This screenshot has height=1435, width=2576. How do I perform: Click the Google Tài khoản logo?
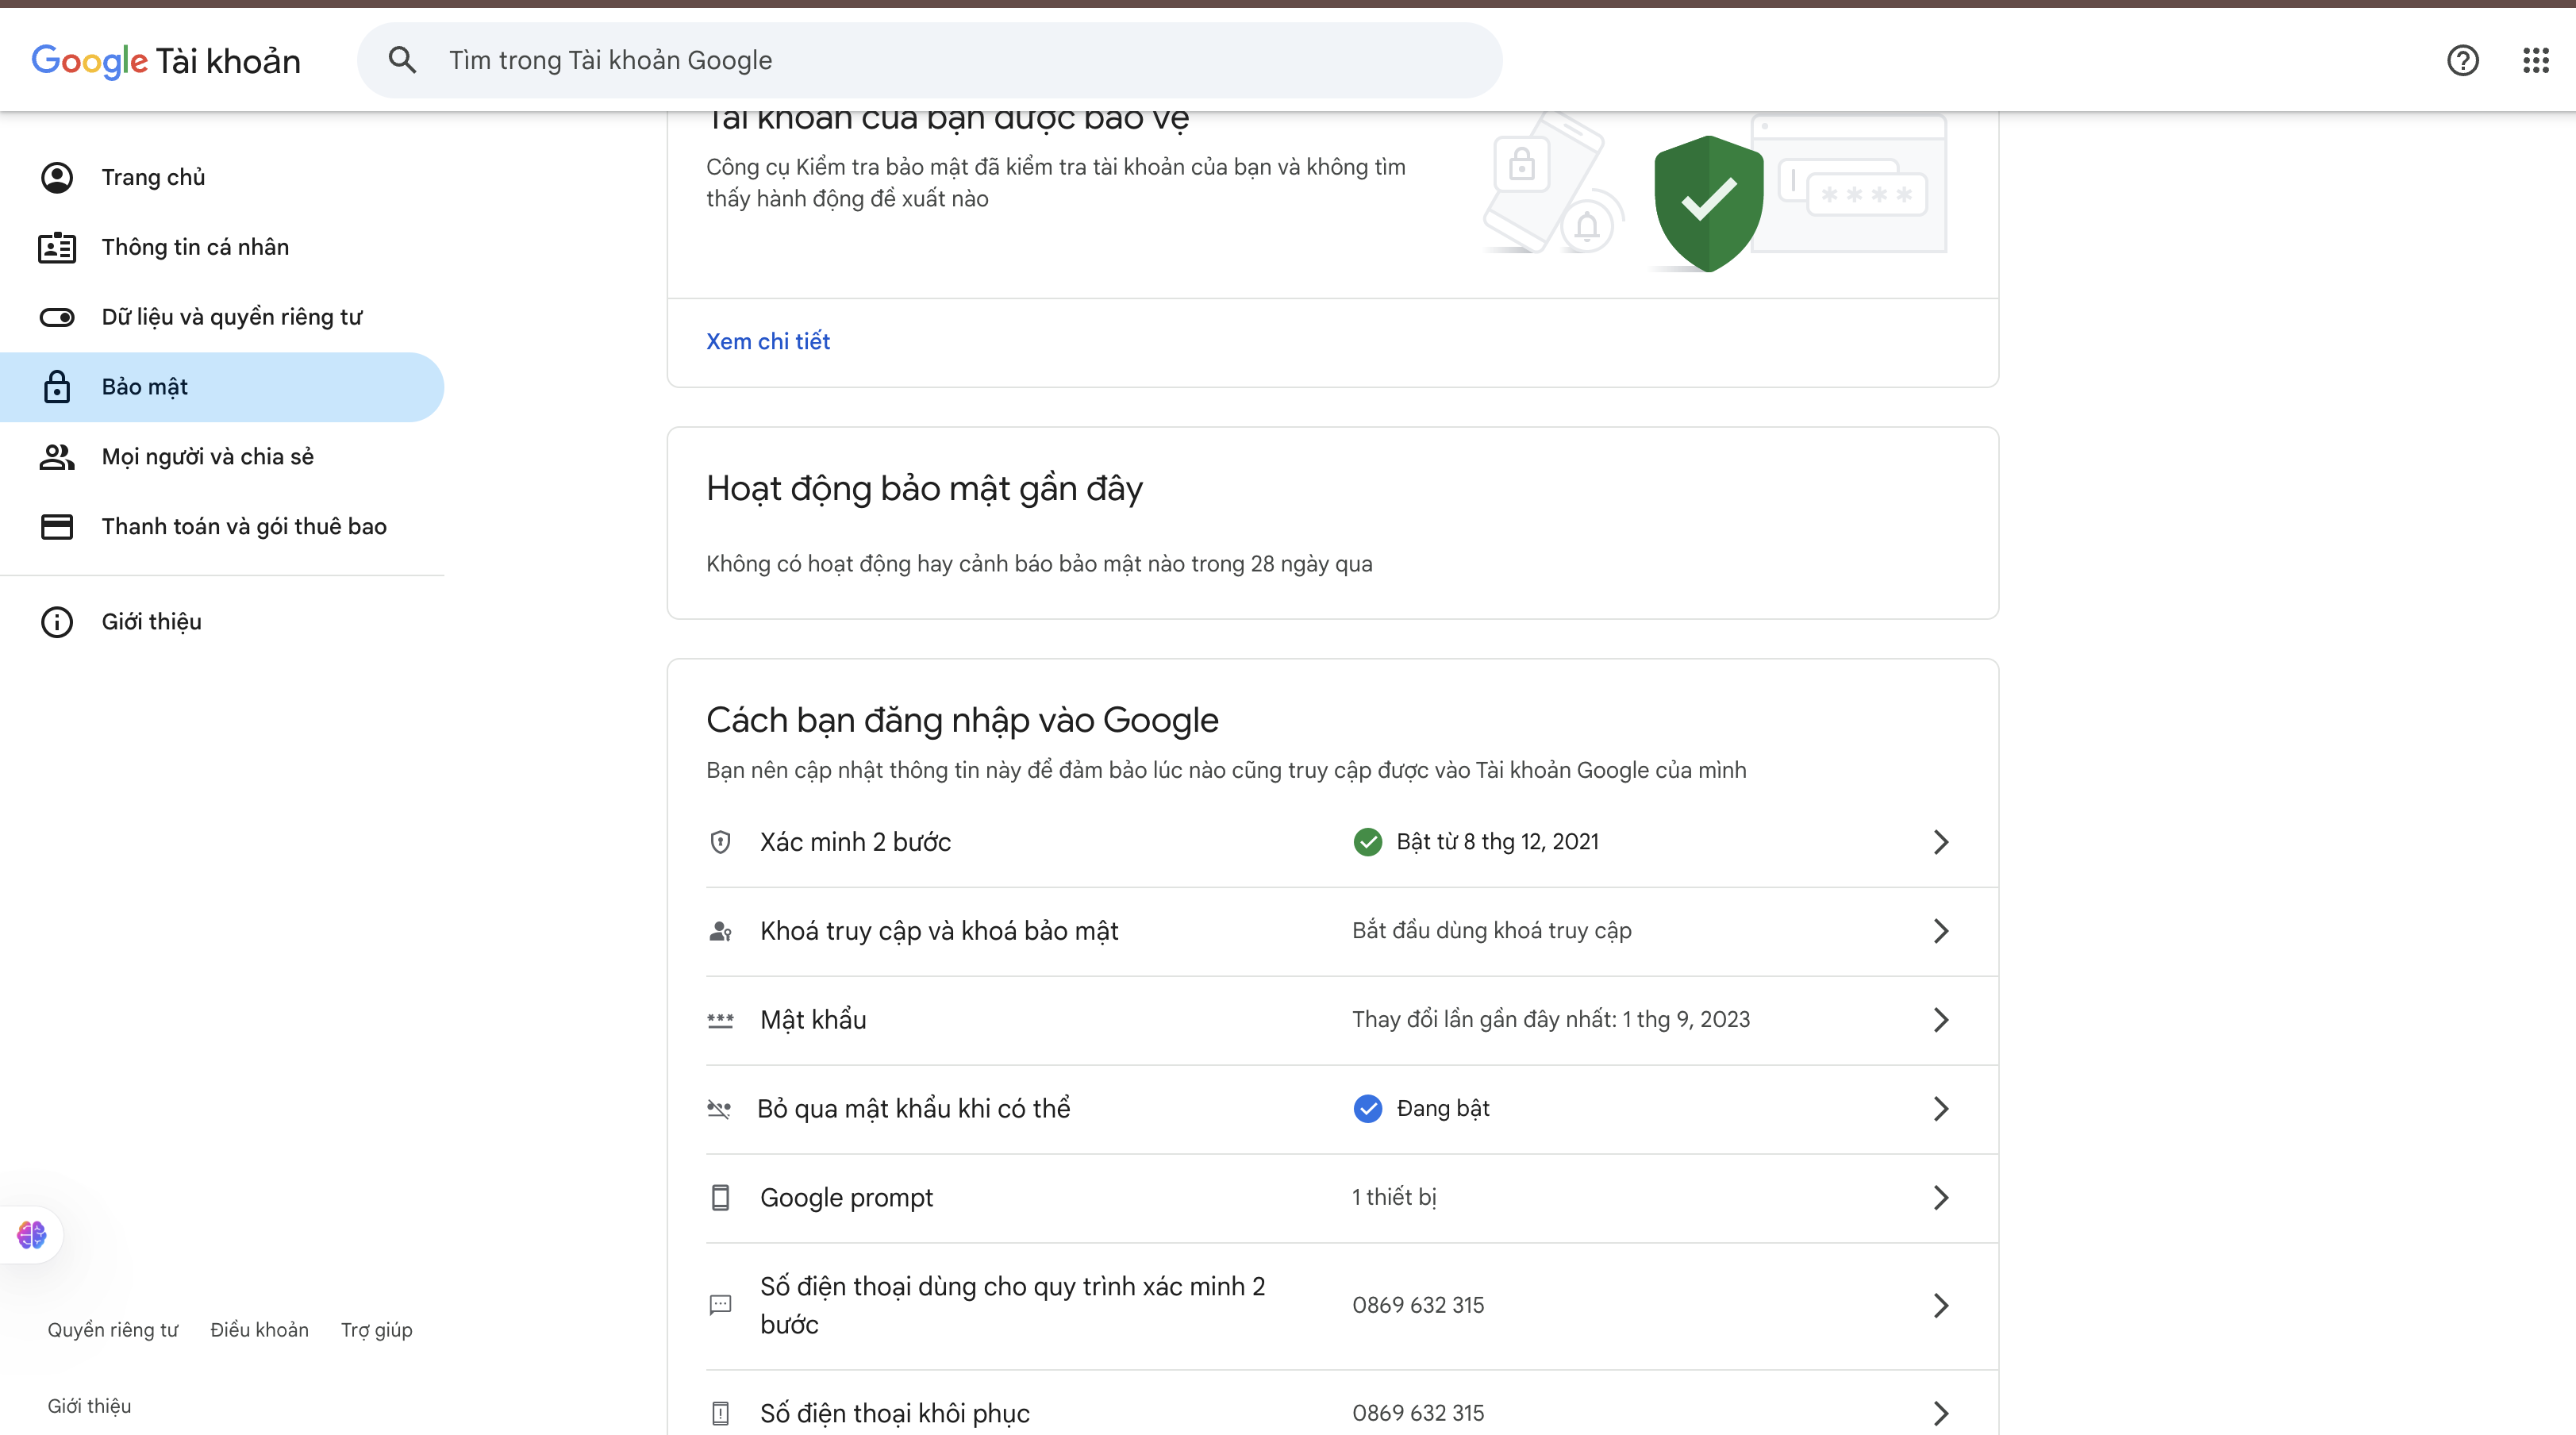click(x=166, y=61)
